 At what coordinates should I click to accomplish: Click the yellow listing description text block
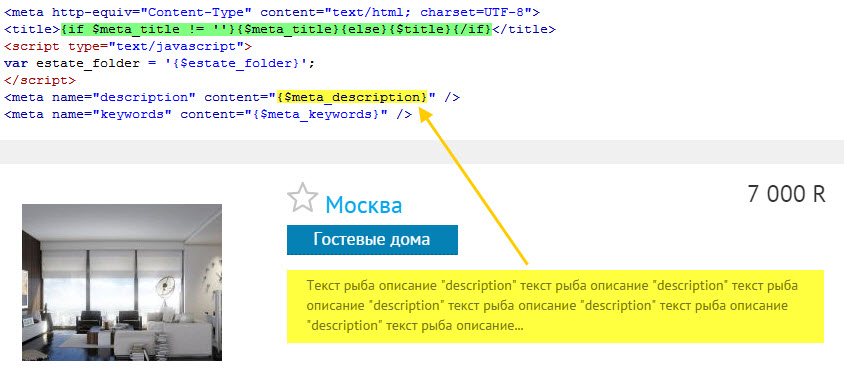point(555,306)
